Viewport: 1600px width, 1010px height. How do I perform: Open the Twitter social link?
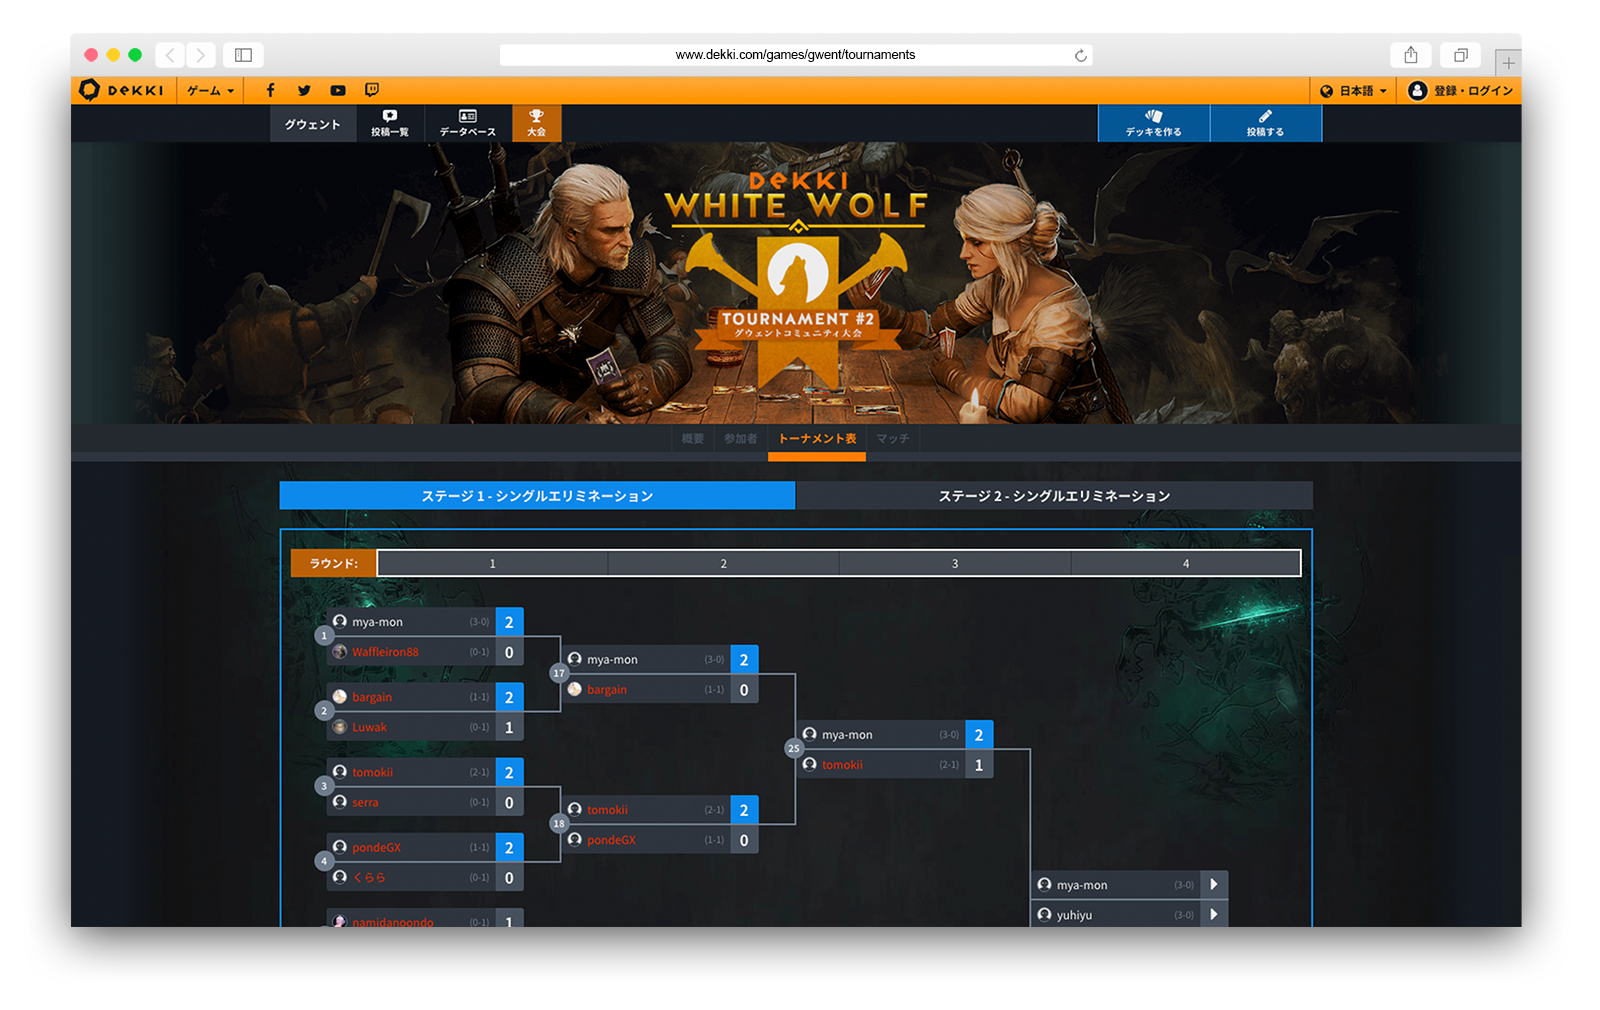[x=304, y=90]
